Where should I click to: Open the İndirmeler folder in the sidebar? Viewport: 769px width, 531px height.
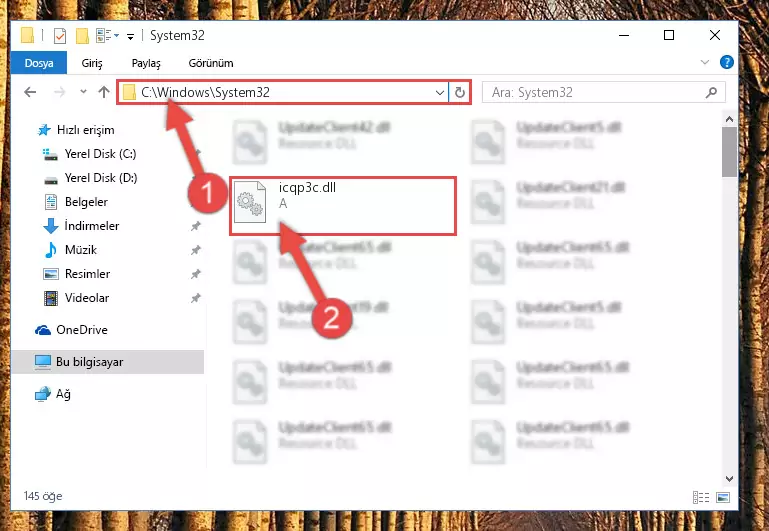[x=81, y=226]
